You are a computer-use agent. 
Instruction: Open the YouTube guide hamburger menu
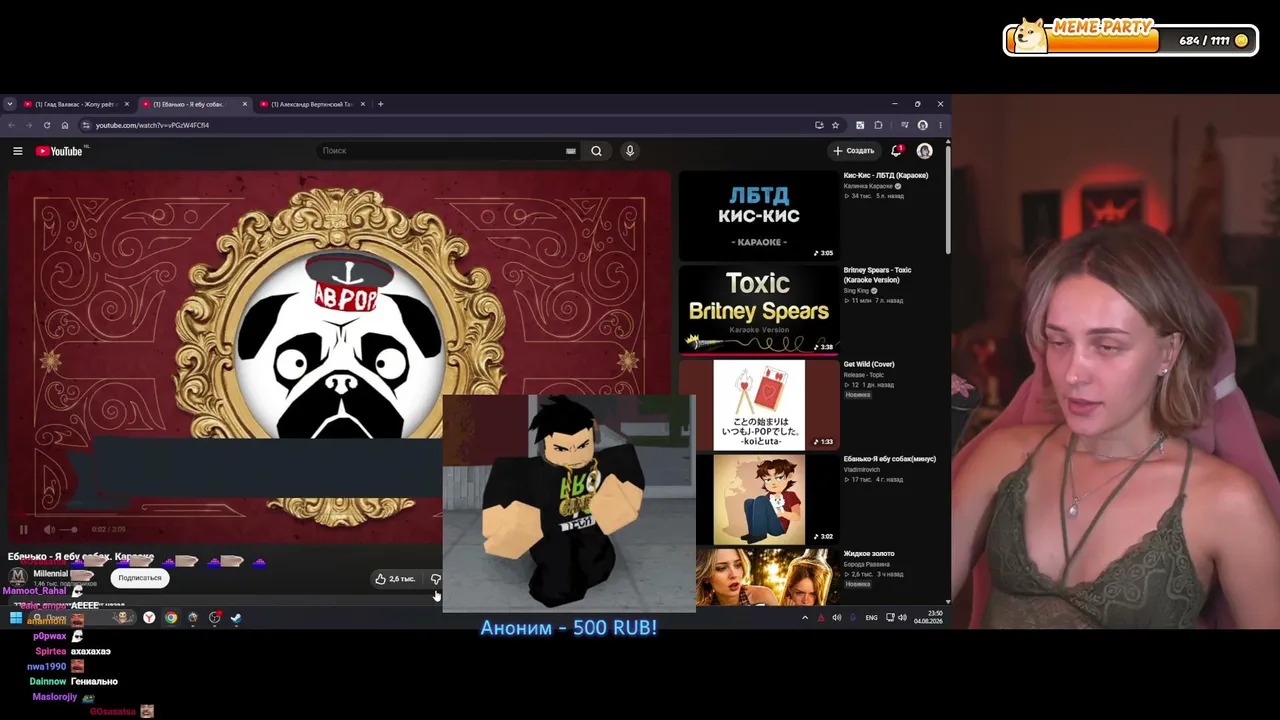click(18, 151)
